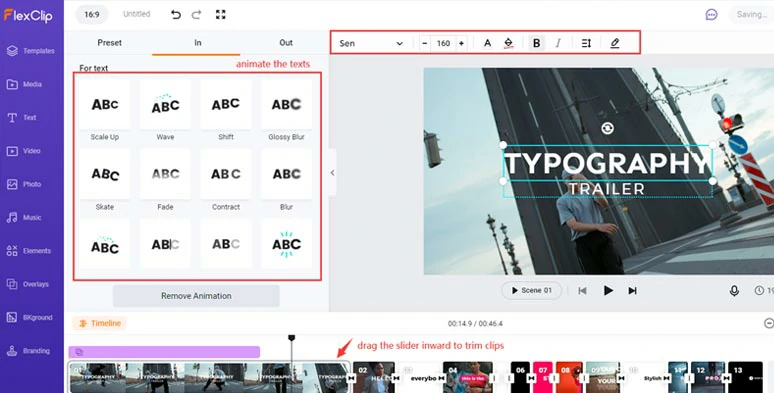Select the scene 12 clip in timeline
Viewport: 774px width, 393px height.
708,378
